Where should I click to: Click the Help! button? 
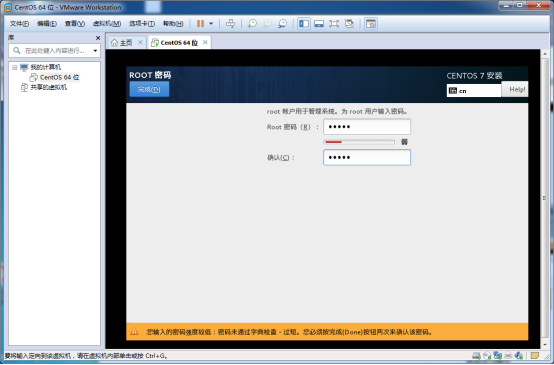pyautogui.click(x=515, y=89)
